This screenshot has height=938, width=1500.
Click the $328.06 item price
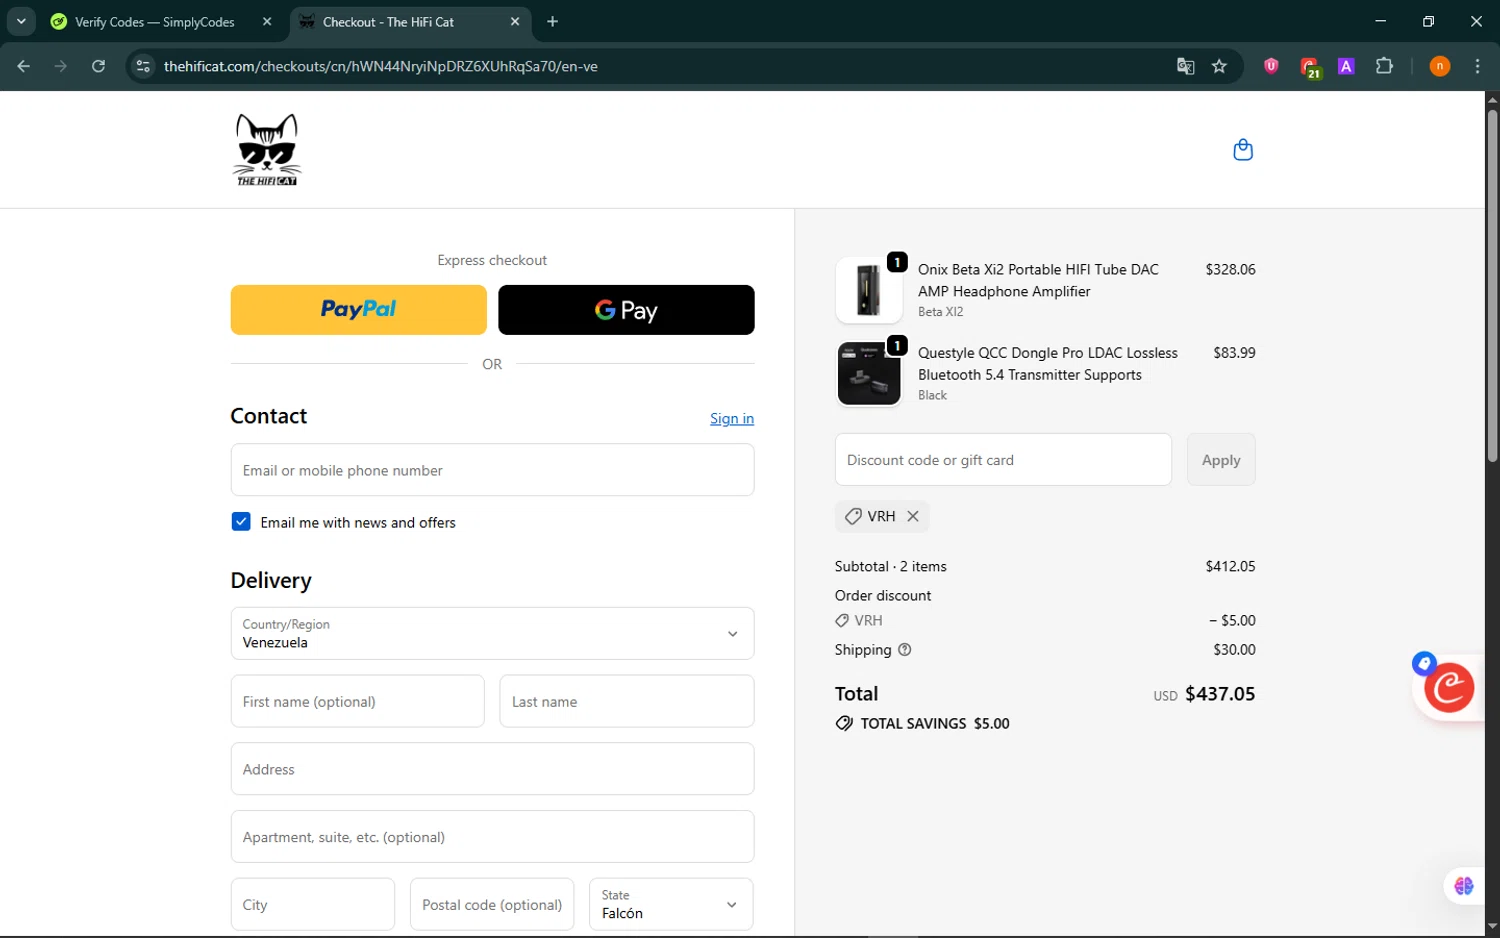tap(1230, 269)
